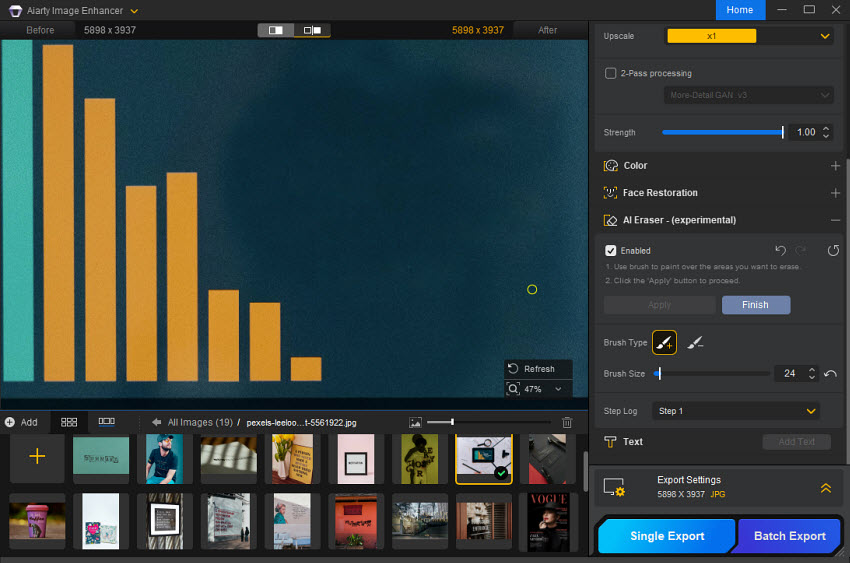Switch to filmstrip thumbnail view

click(x=106, y=422)
